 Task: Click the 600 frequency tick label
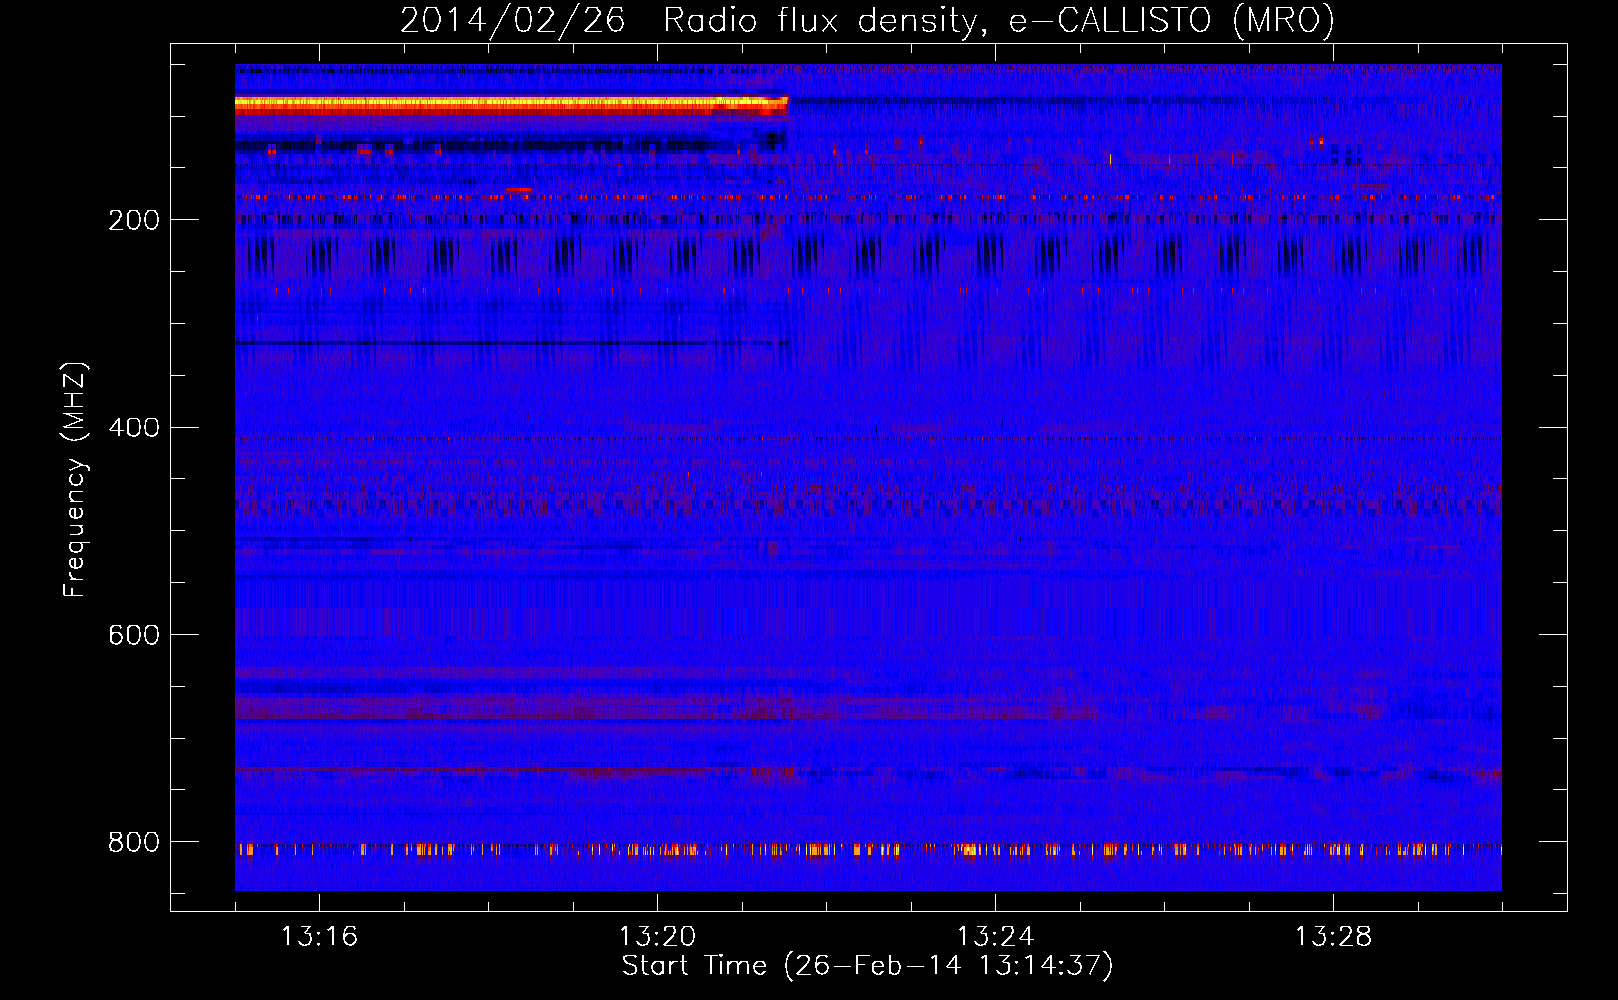(134, 636)
